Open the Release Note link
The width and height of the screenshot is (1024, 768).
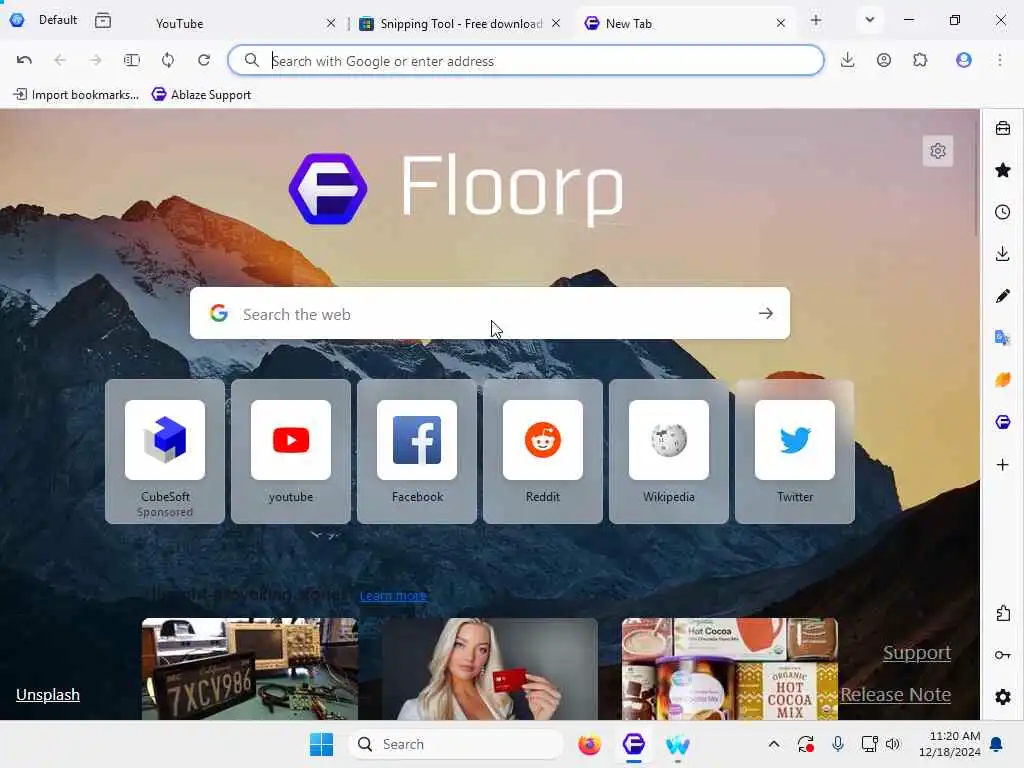click(x=895, y=694)
